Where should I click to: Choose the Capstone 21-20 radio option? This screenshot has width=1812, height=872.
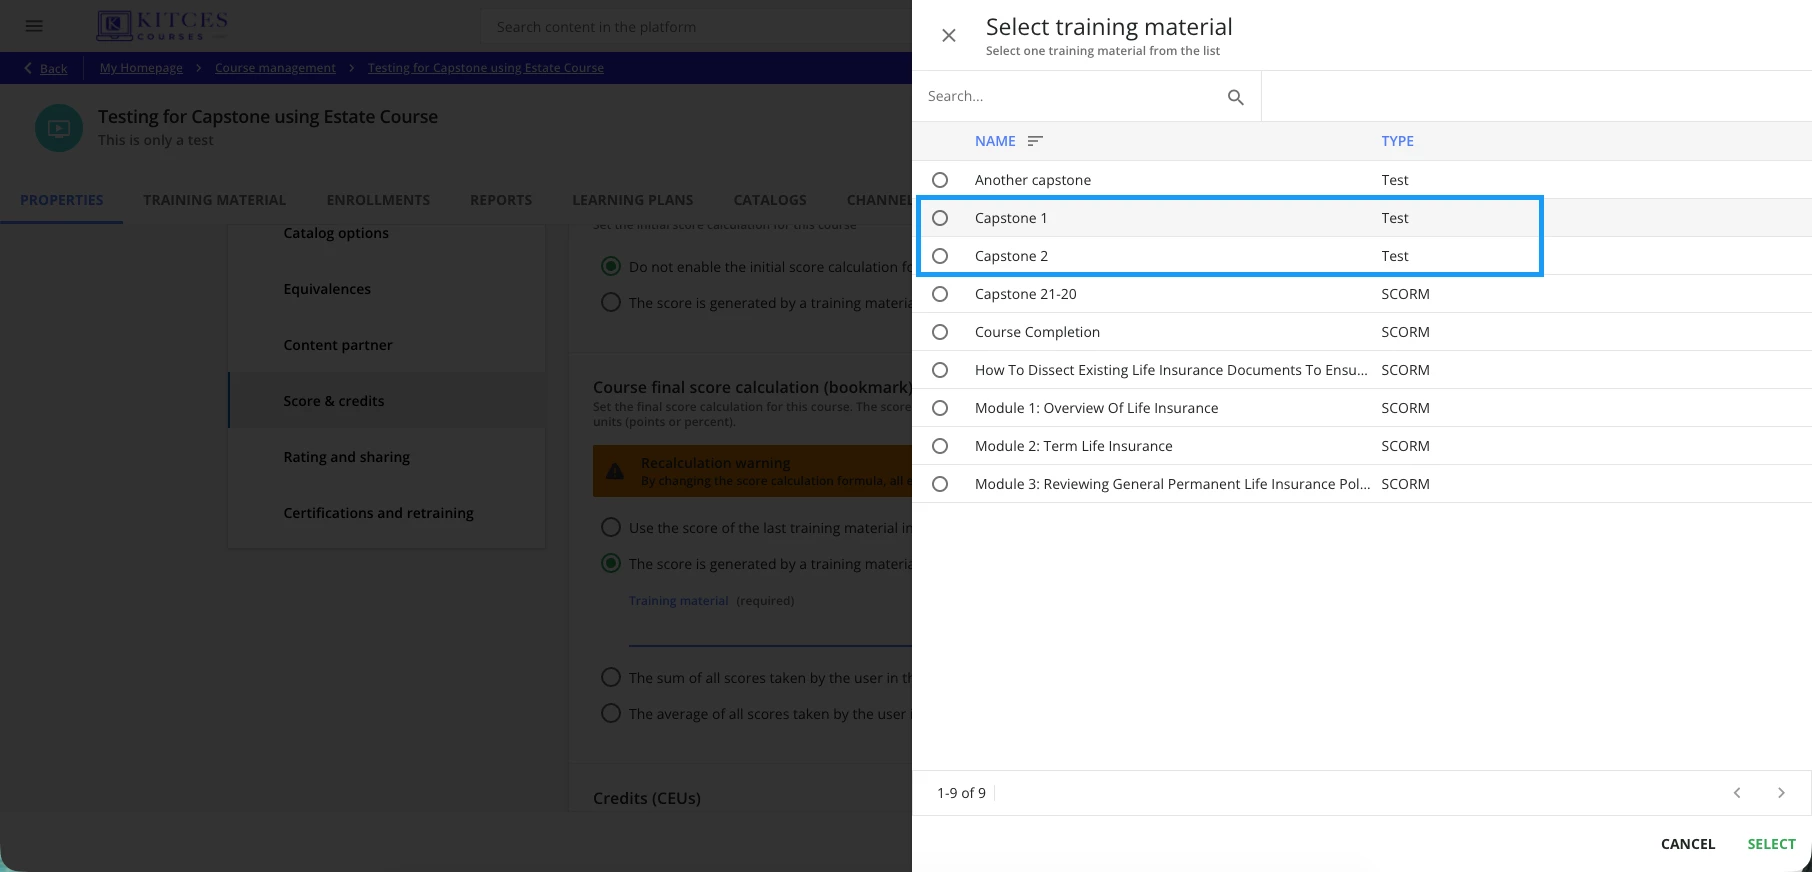940,294
